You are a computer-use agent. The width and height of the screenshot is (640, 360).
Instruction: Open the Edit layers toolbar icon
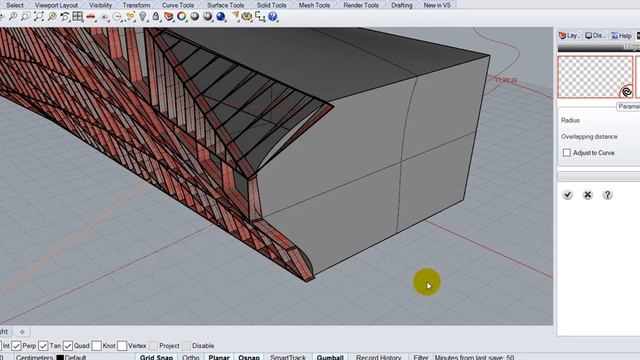tap(169, 17)
